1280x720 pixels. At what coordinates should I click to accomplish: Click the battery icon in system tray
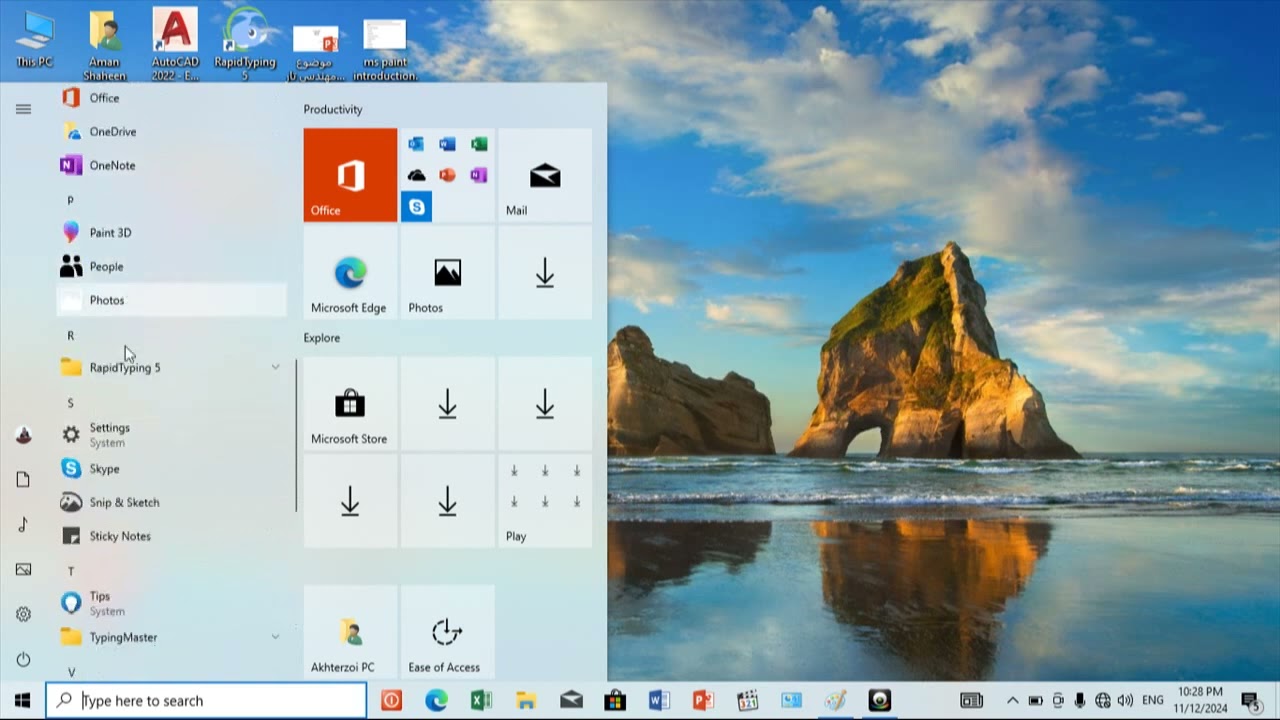pos(1035,701)
